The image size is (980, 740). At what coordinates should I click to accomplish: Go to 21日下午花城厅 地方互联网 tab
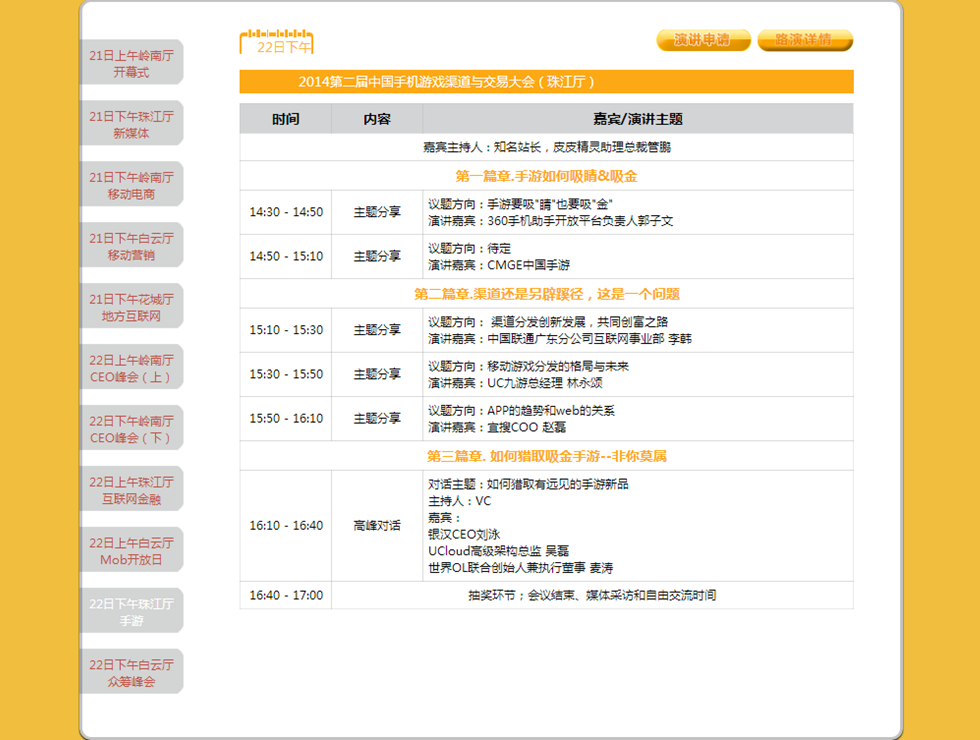click(x=132, y=306)
